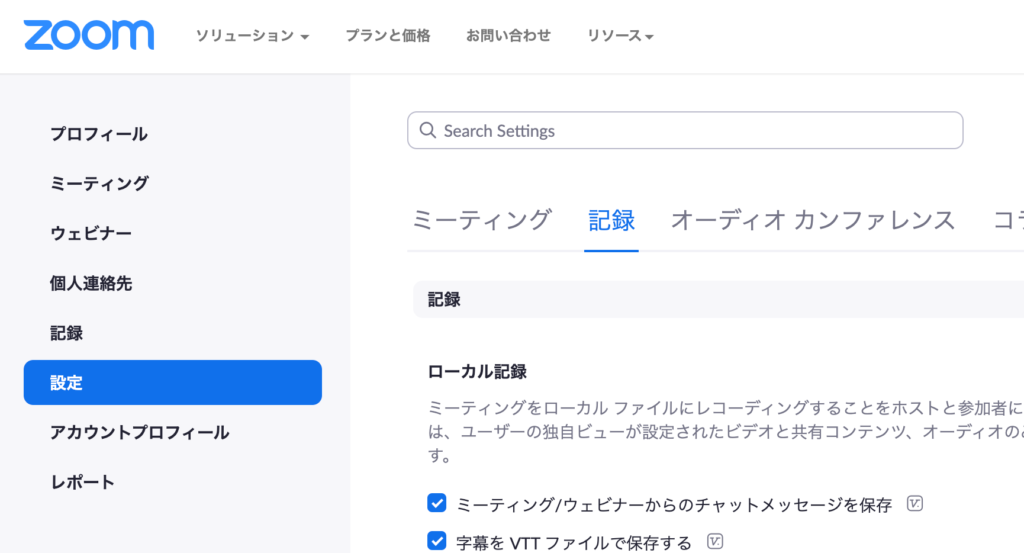Select the highlighted 設定 sidebar item
This screenshot has width=1024, height=553.
tap(172, 383)
